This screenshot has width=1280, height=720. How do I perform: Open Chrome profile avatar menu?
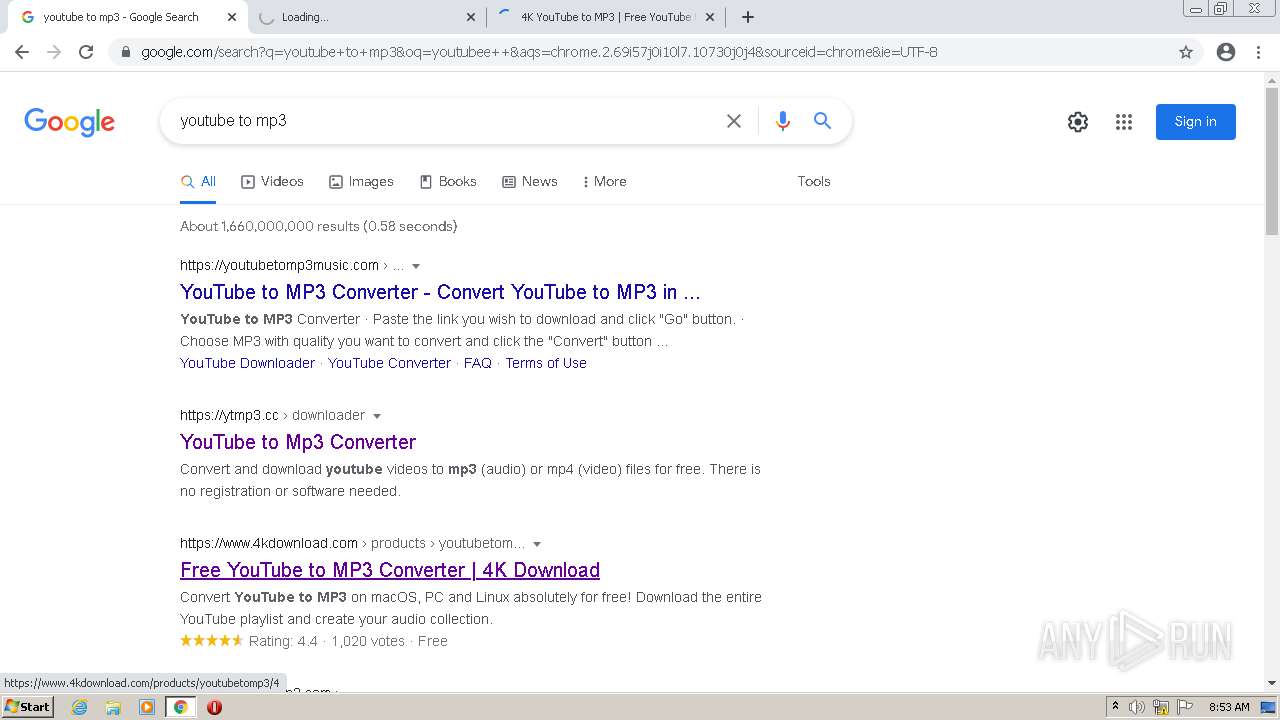click(x=1226, y=52)
